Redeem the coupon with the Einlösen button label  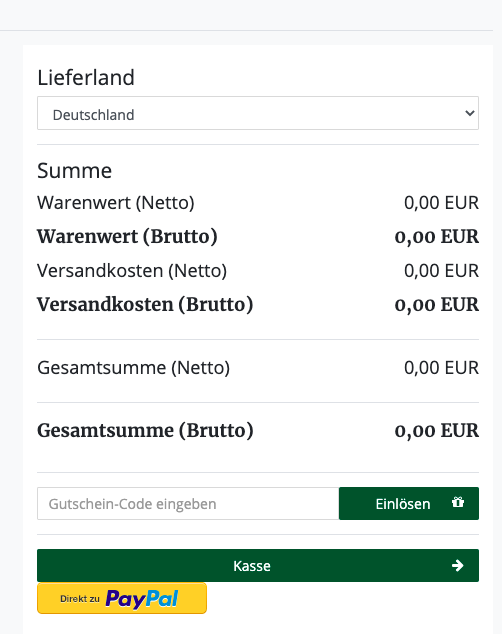click(403, 504)
